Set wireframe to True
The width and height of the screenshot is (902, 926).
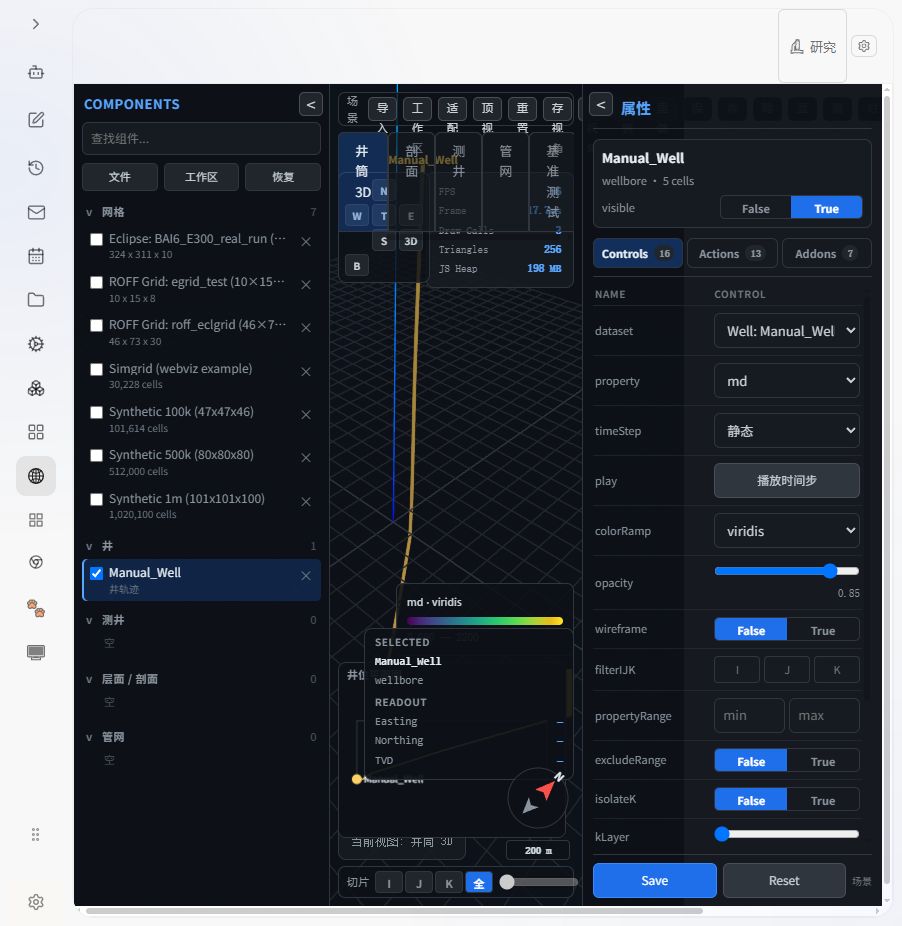click(x=823, y=631)
